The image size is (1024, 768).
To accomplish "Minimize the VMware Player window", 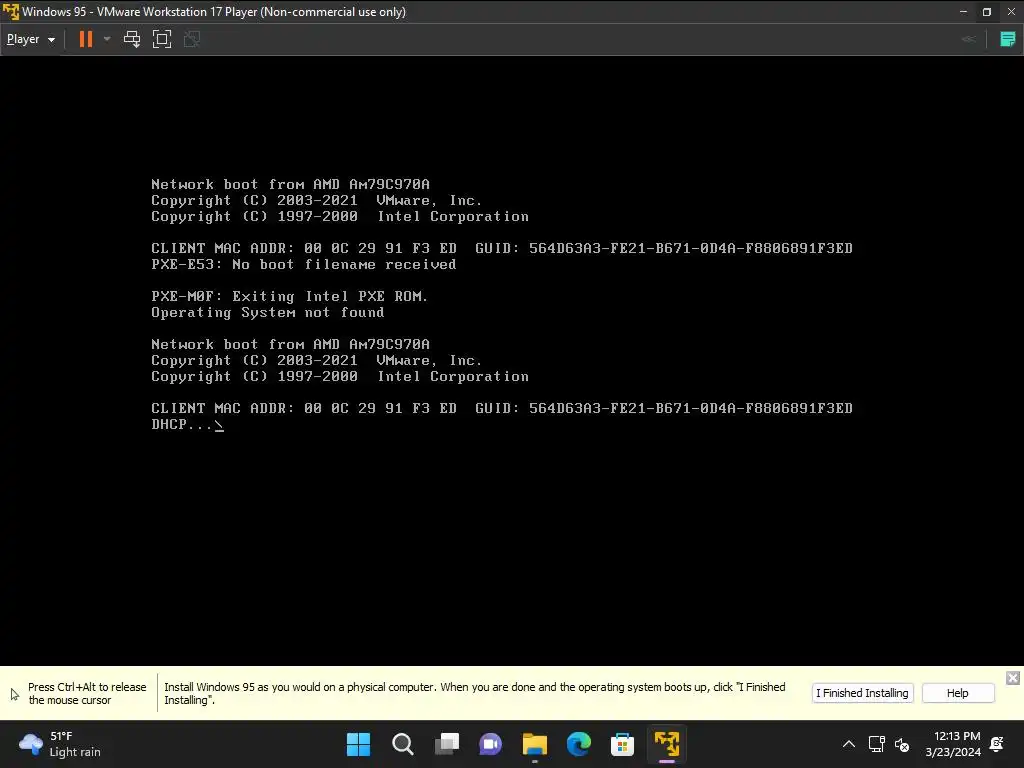I will tap(963, 12).
